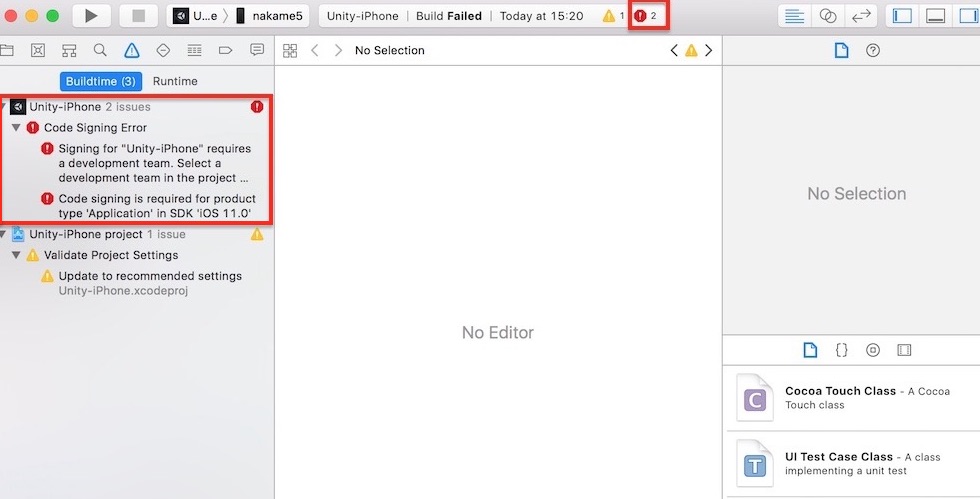Viewport: 980px width, 499px height.
Task: Collapse the Validate Project Settings group
Action: (x=16, y=255)
